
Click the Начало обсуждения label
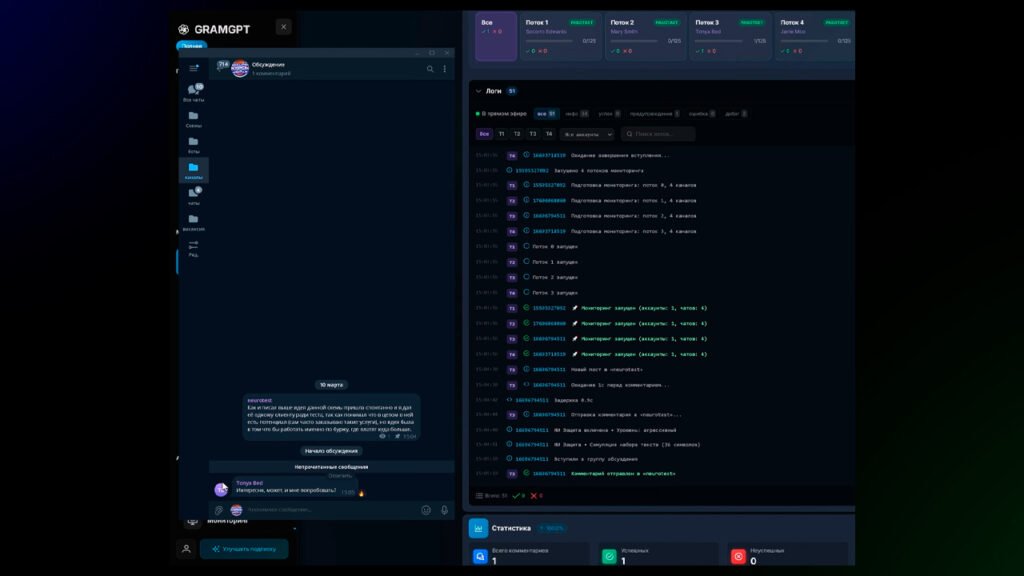pyautogui.click(x=331, y=451)
